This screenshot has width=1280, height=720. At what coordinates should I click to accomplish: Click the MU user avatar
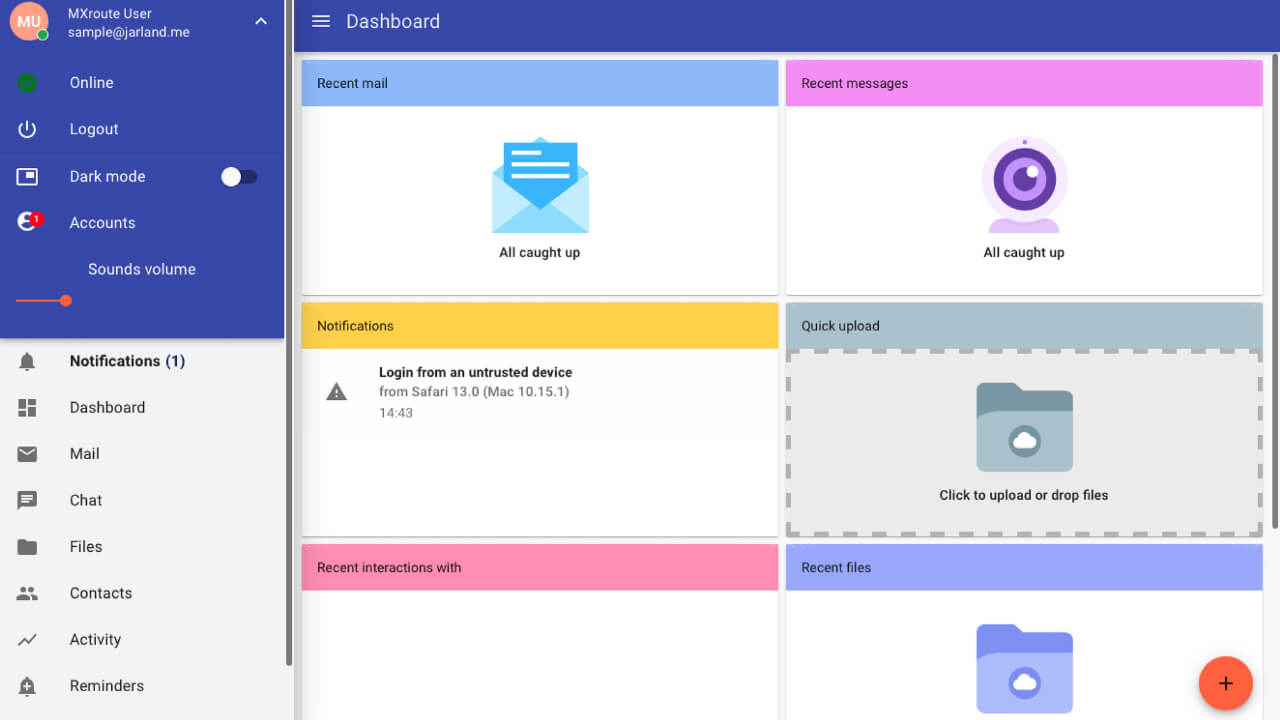pos(29,21)
